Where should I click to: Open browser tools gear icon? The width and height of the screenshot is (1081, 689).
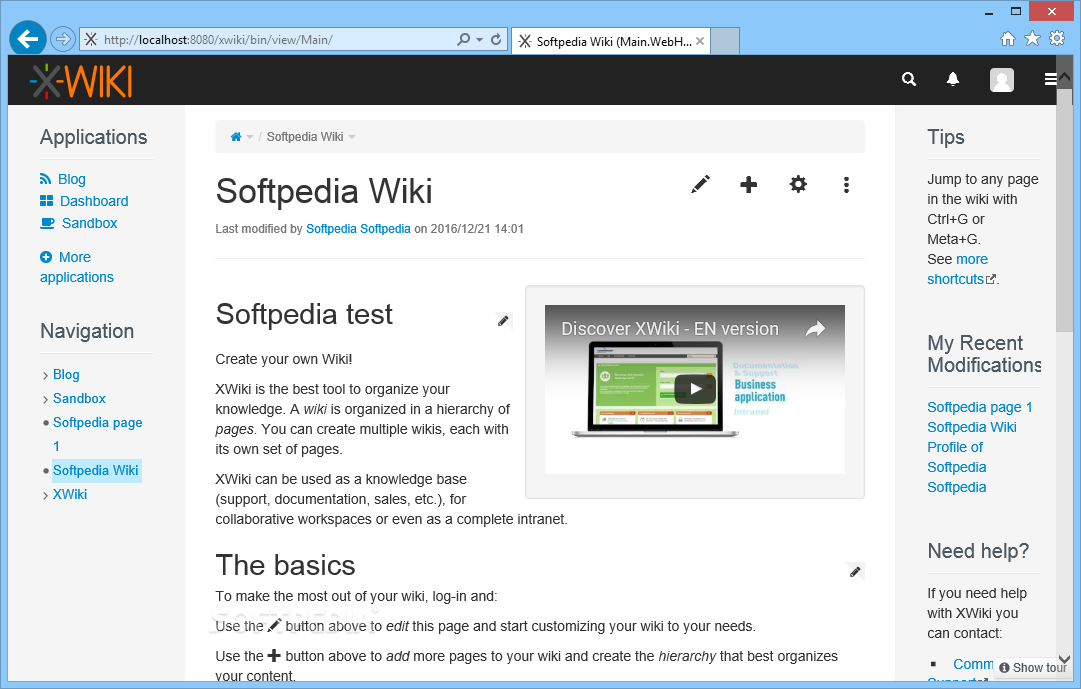(1057, 39)
